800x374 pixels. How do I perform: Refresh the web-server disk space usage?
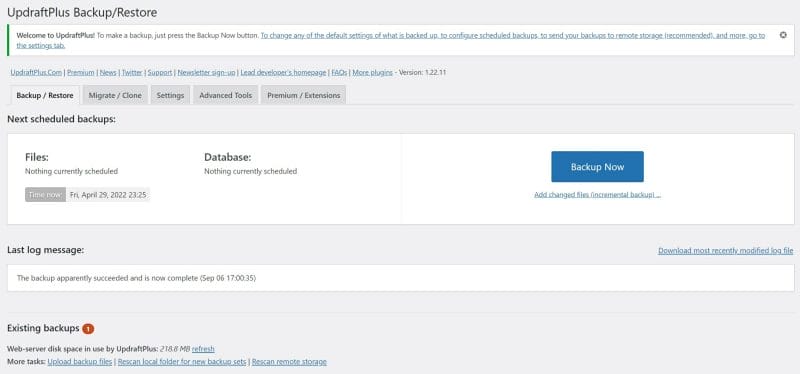coord(203,349)
